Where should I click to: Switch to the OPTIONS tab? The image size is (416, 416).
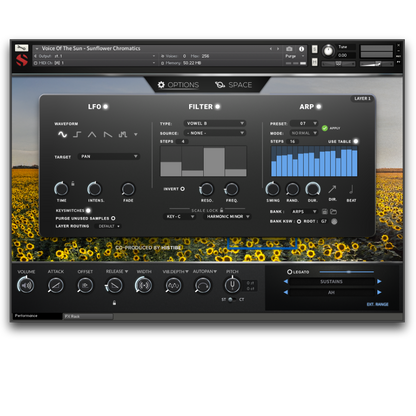(178, 85)
